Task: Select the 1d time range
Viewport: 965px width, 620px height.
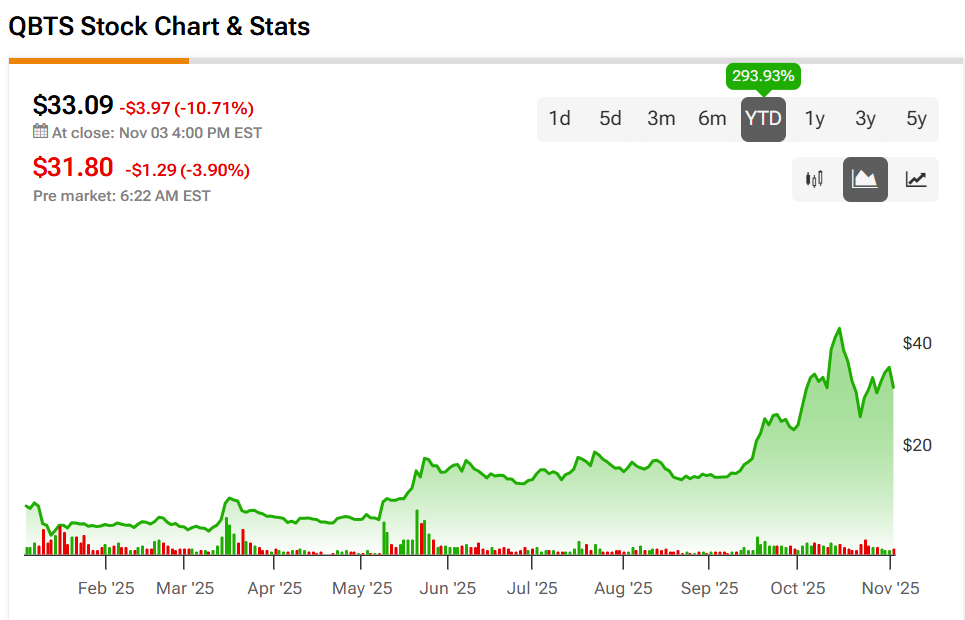Action: [560, 119]
